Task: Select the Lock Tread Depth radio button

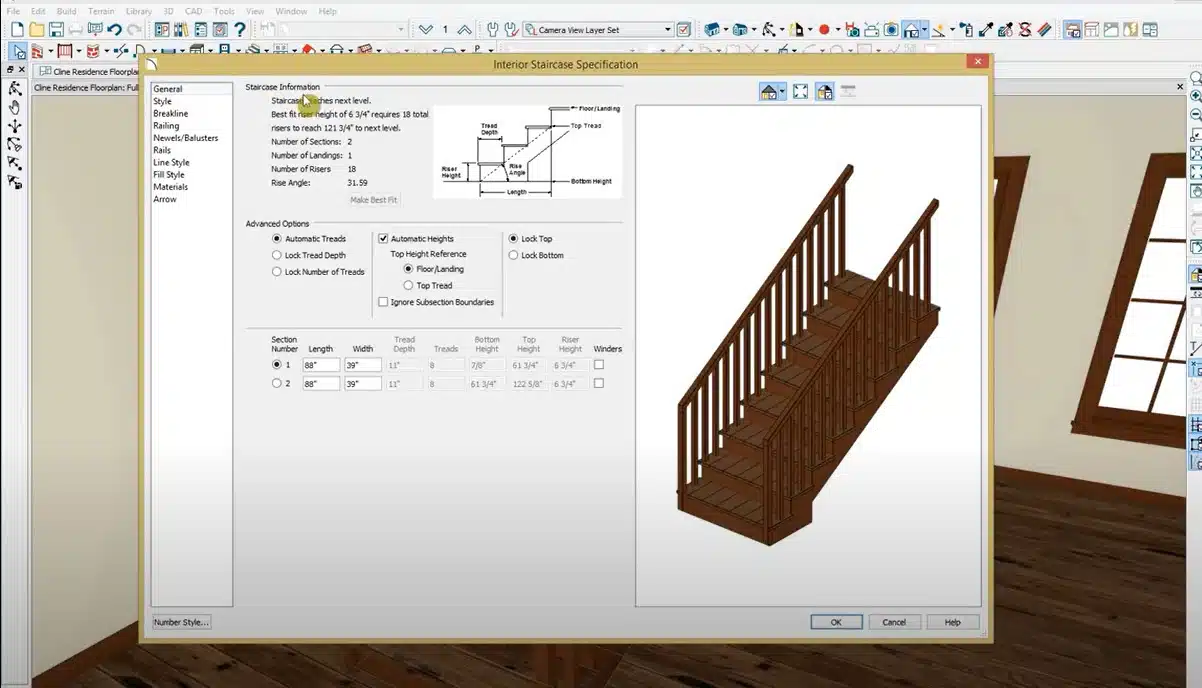Action: tap(277, 256)
